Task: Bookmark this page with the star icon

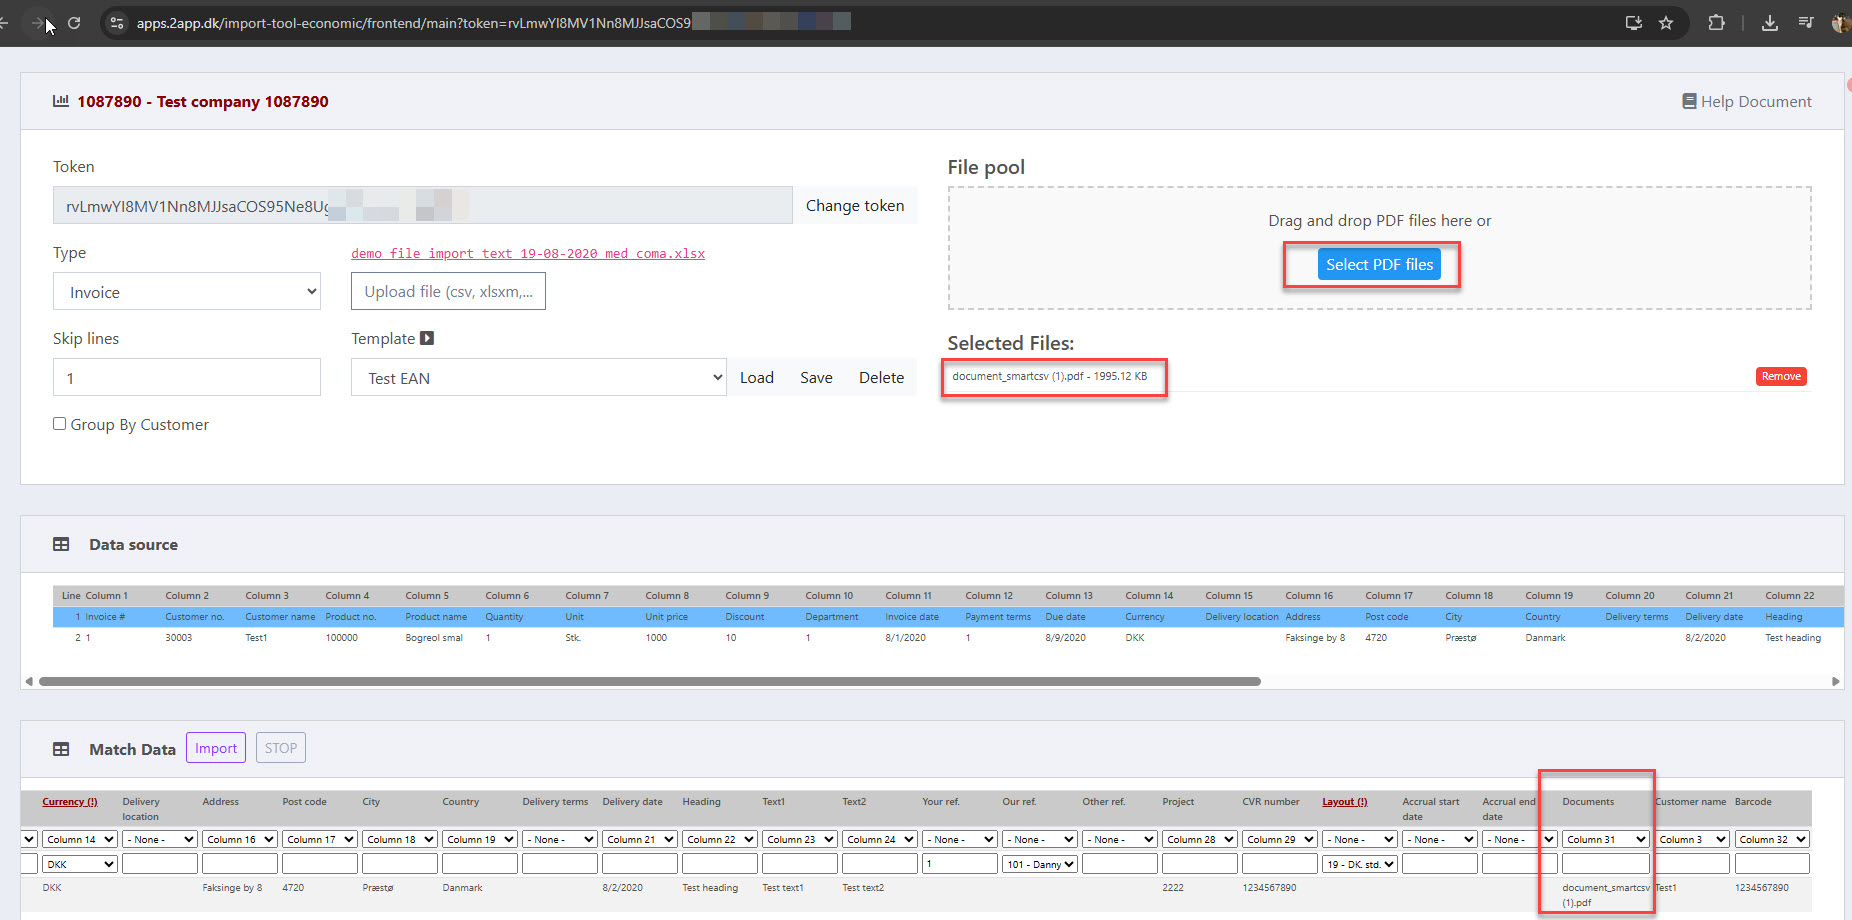Action: (1666, 22)
